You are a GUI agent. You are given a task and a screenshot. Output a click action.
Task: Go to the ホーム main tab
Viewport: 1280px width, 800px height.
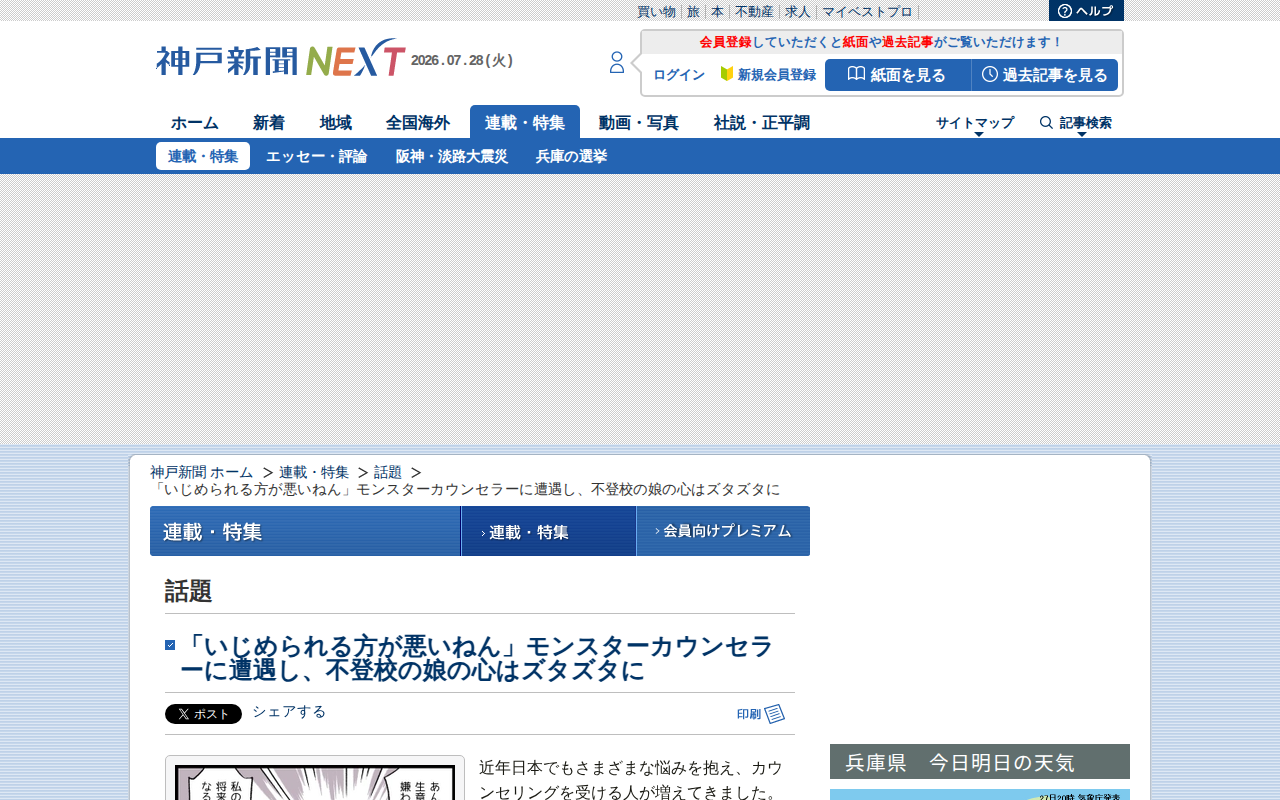click(195, 122)
